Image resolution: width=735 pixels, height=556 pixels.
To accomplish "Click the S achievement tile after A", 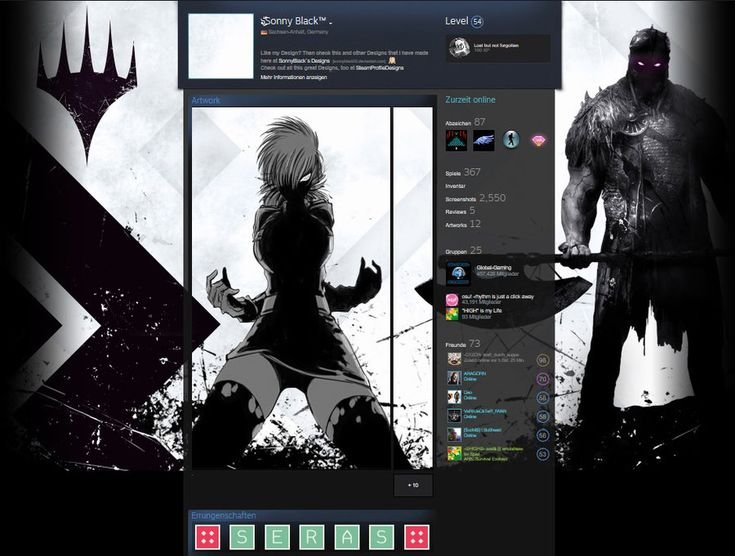I will point(382,537).
